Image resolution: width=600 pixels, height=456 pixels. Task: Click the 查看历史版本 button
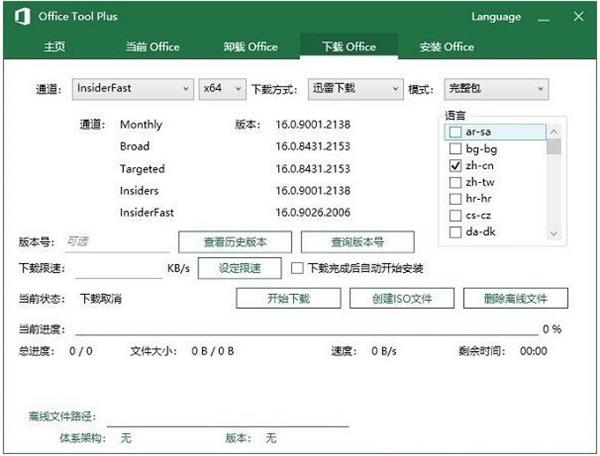click(235, 242)
